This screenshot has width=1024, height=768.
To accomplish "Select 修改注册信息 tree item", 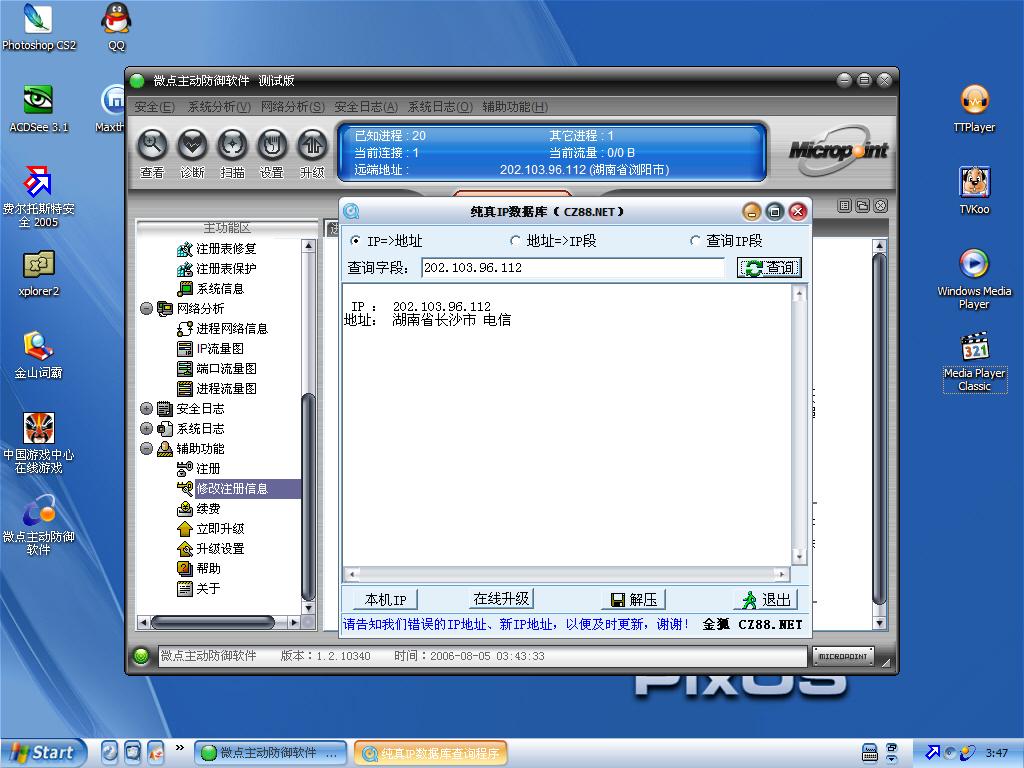I will (232, 488).
